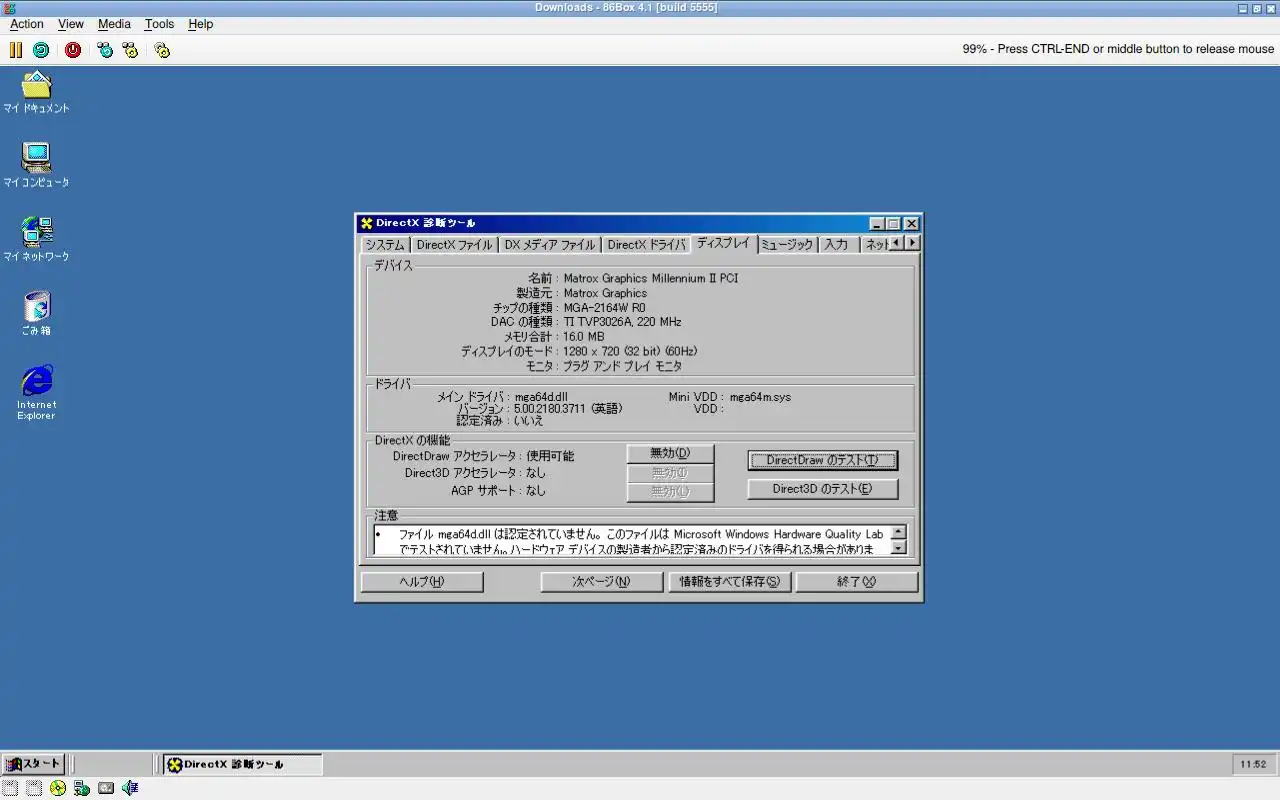Viewport: 1280px width, 800px height.
Task: Click the network status bar icon
Action: 82,788
